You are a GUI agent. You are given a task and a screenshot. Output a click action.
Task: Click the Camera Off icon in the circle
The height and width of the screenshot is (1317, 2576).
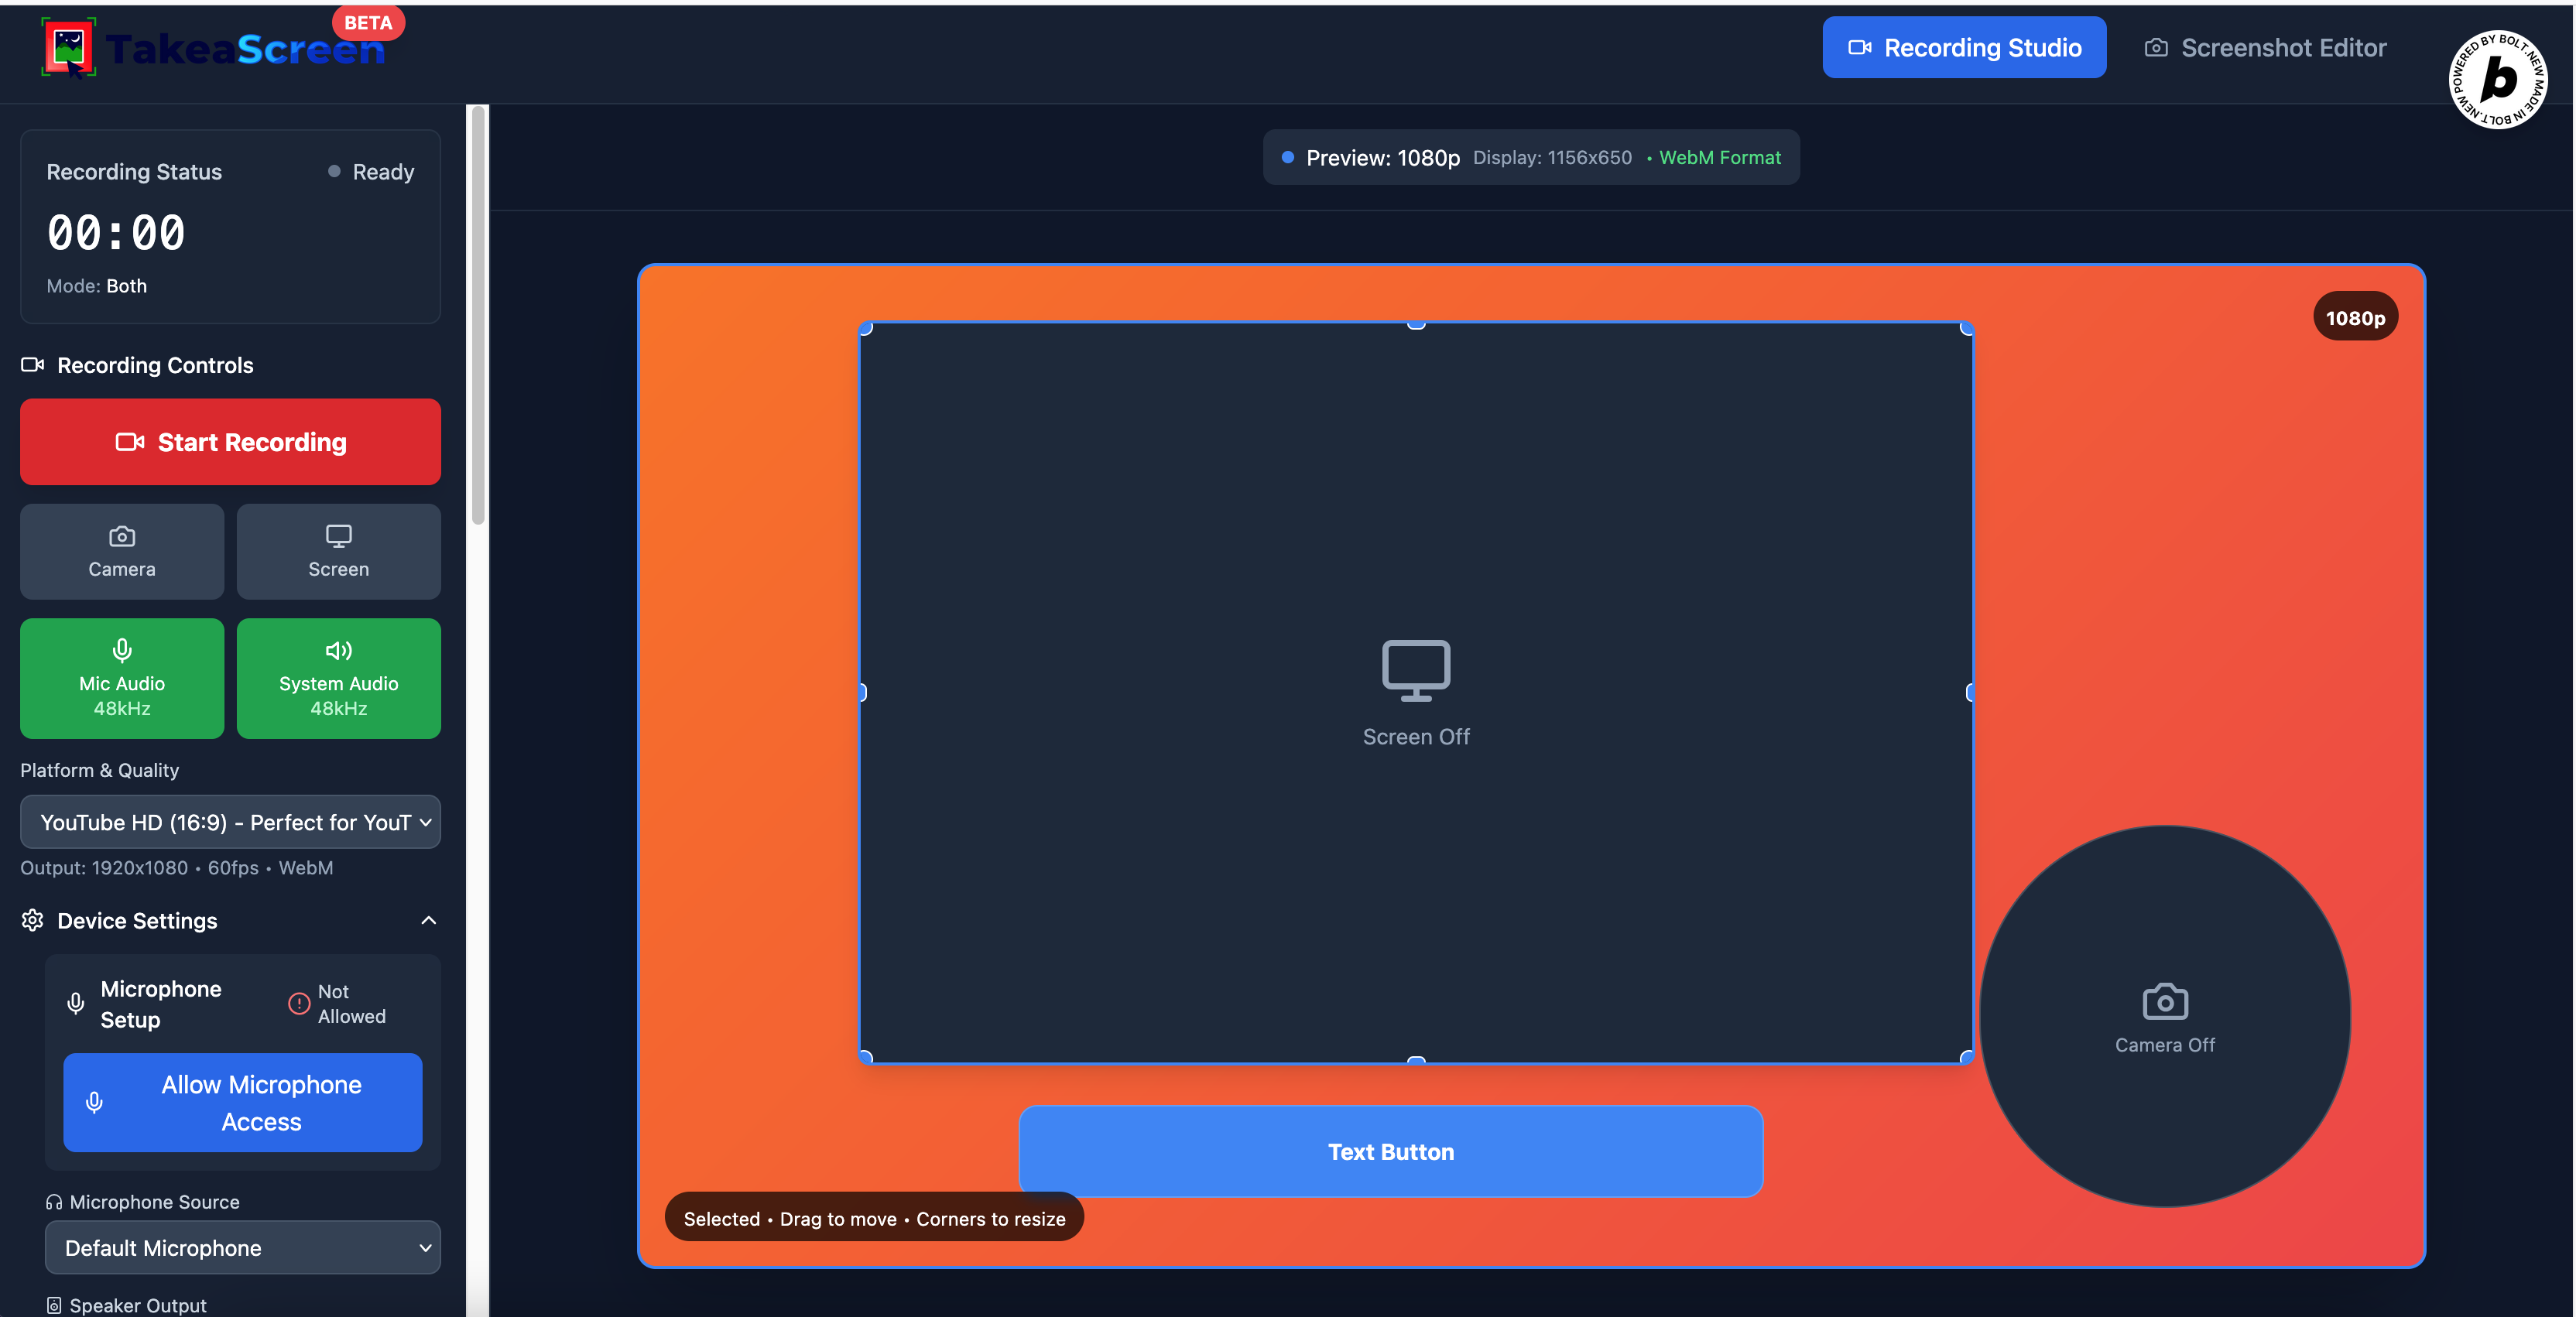2164,1001
